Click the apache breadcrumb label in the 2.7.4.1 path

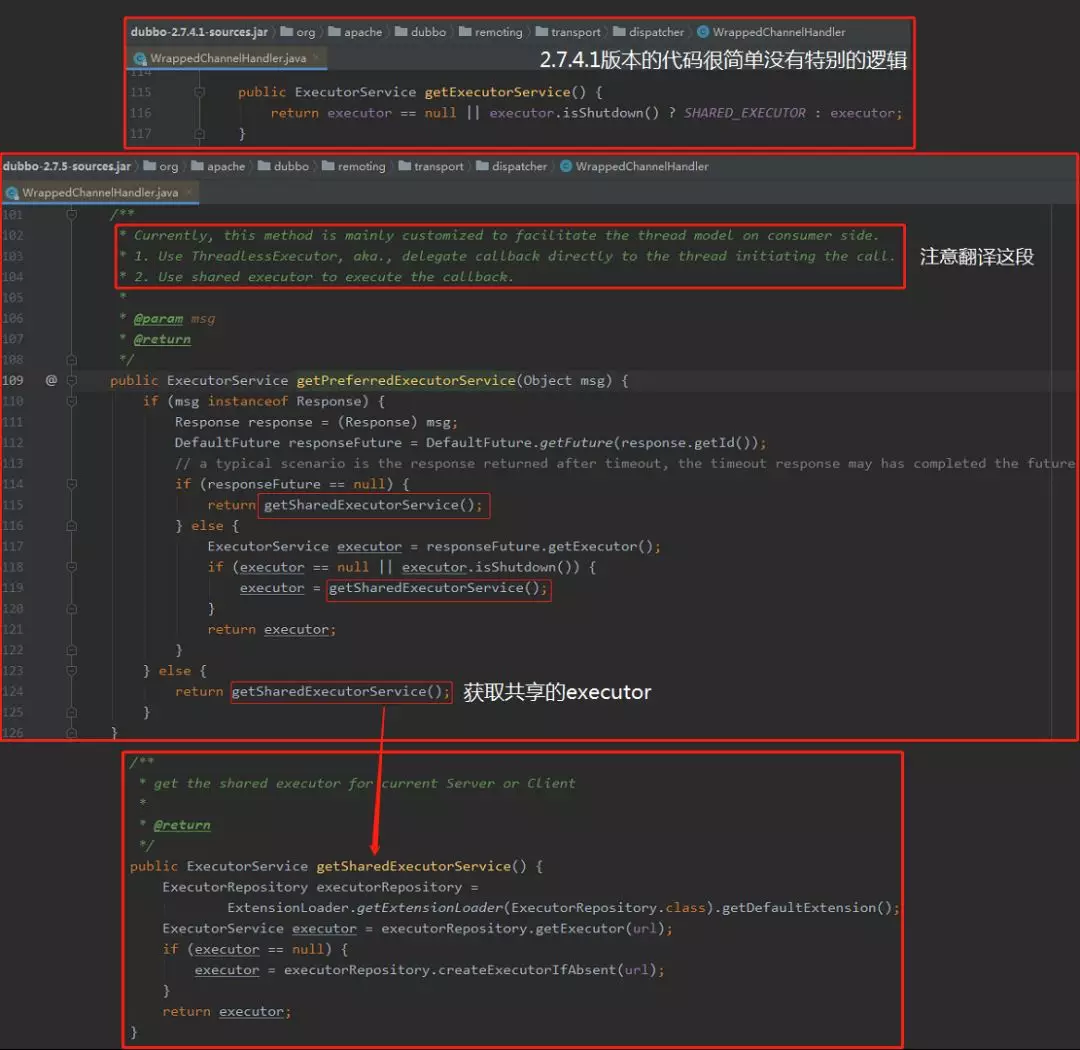(x=363, y=32)
